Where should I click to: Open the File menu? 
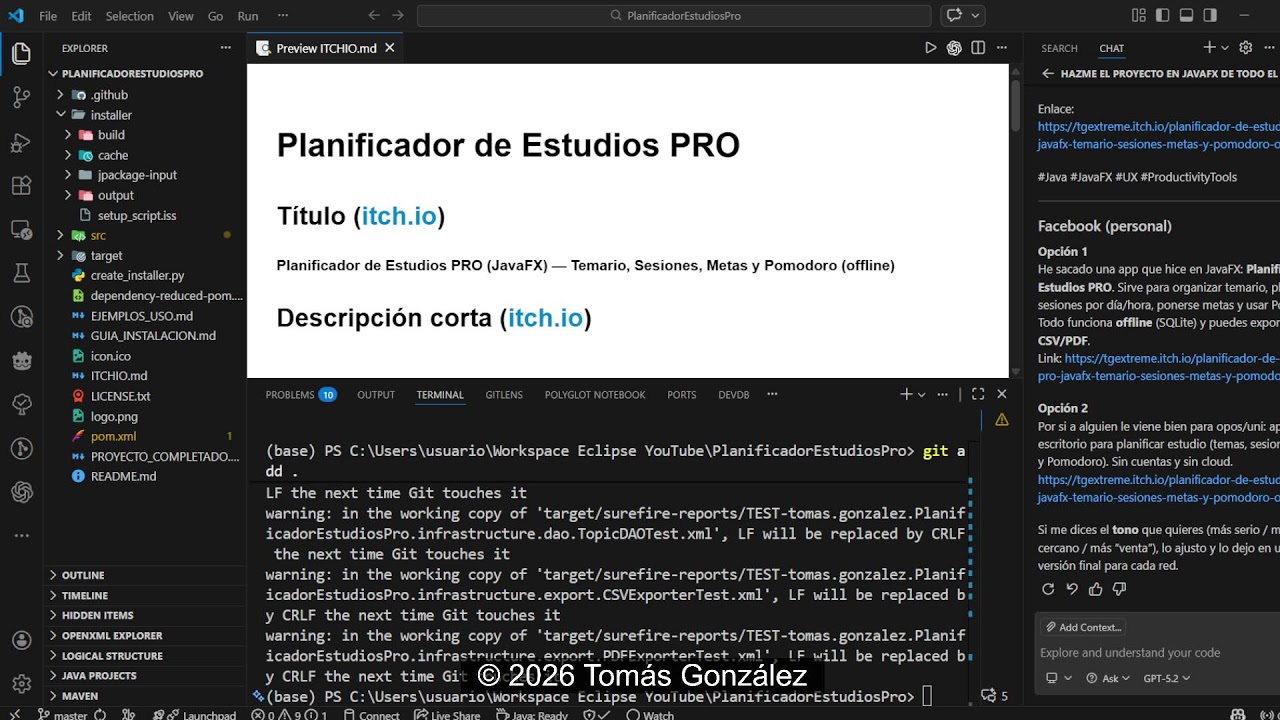tap(48, 16)
